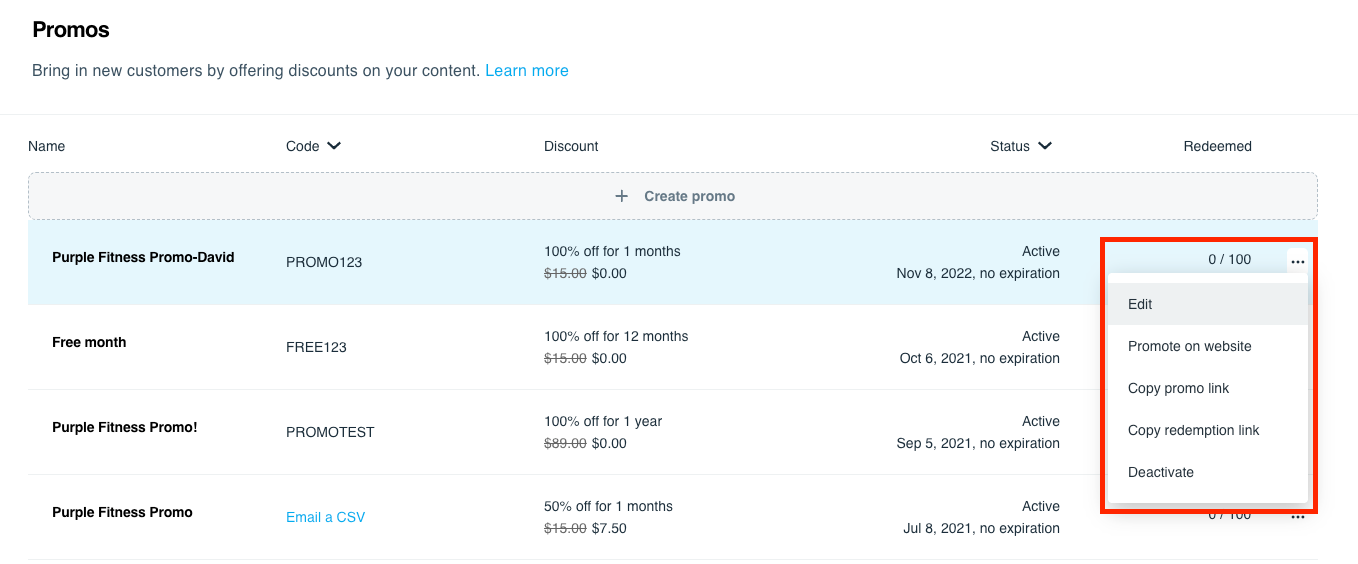
Task: Choose Edit from the promo menu
Action: coord(1140,304)
